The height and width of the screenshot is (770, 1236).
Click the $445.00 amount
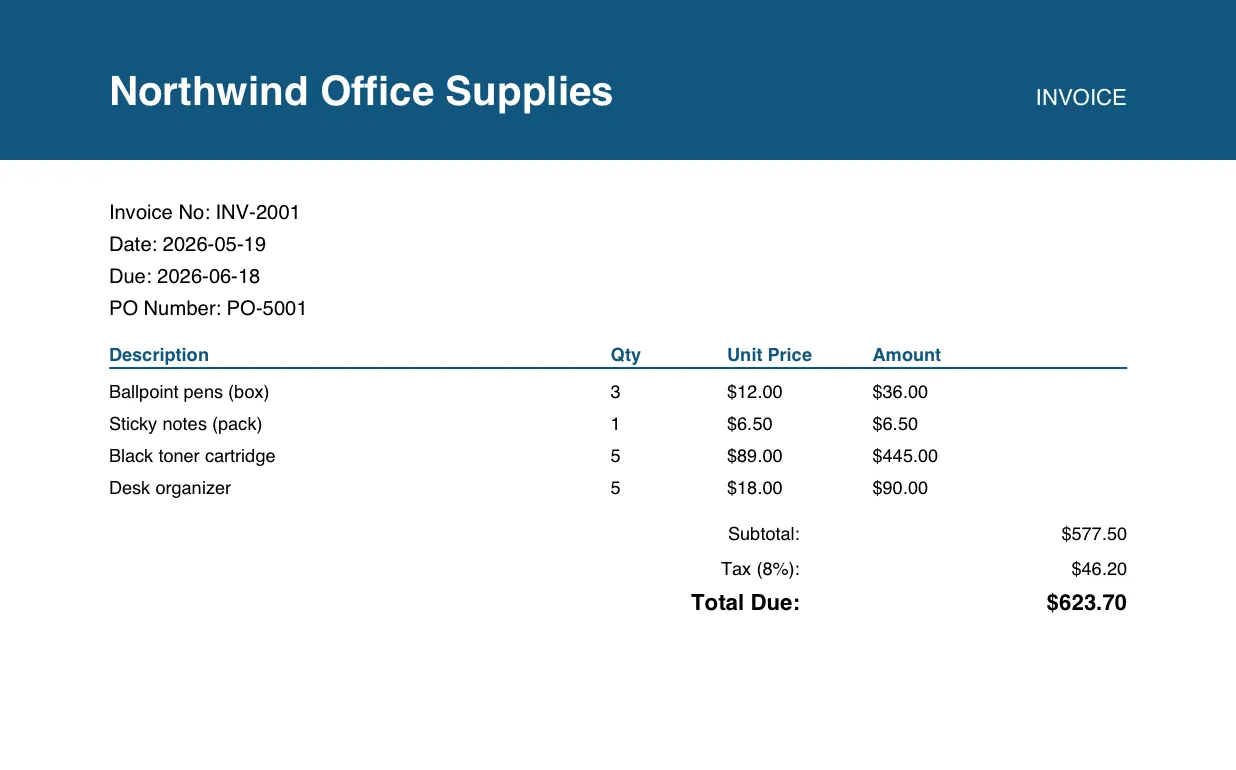point(905,456)
